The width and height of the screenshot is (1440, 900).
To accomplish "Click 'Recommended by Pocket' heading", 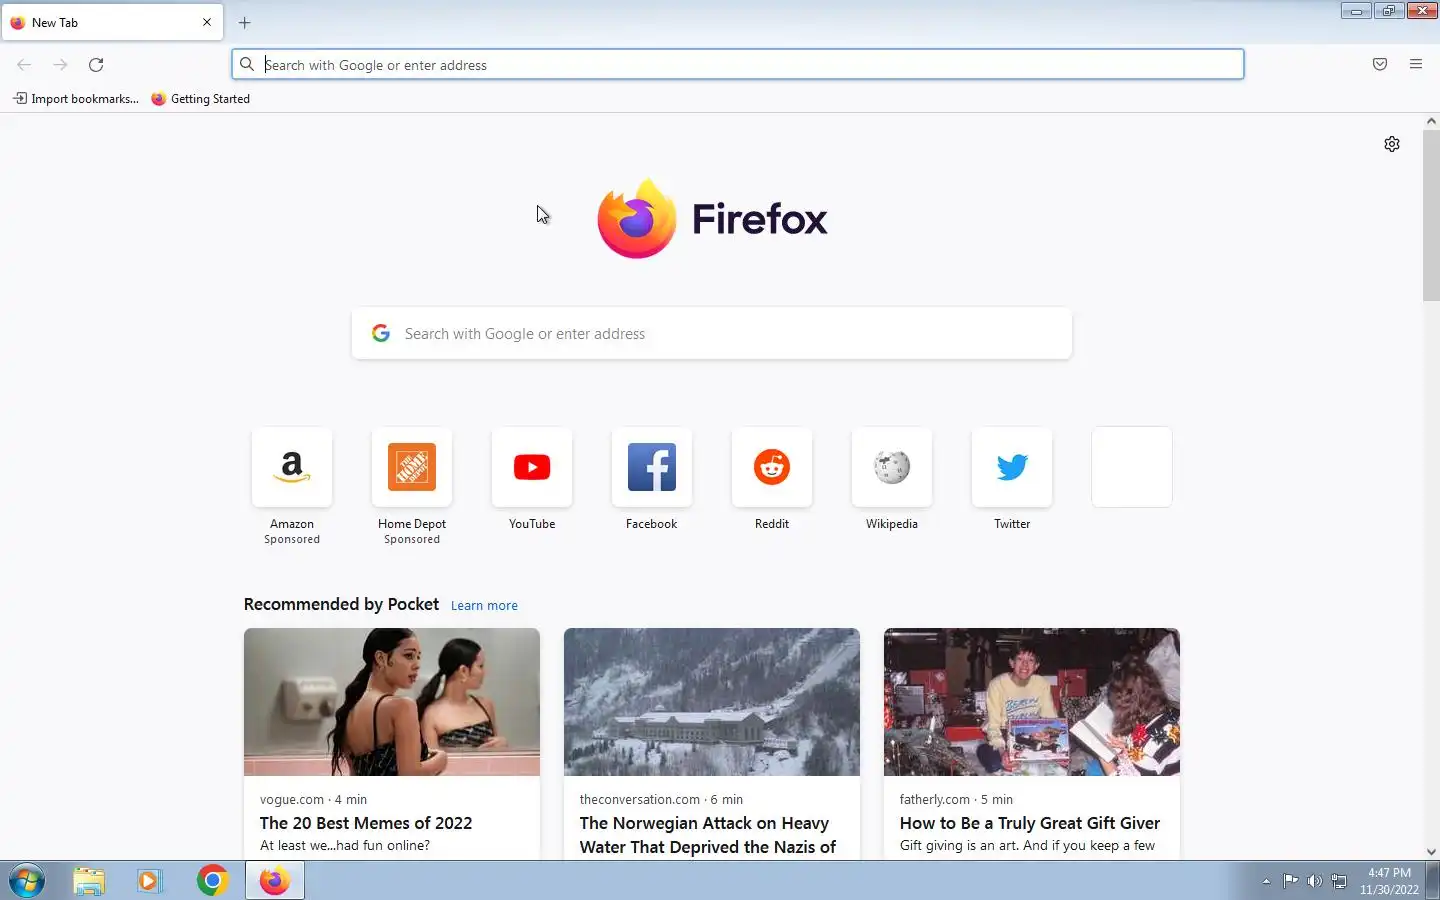I will tap(341, 604).
